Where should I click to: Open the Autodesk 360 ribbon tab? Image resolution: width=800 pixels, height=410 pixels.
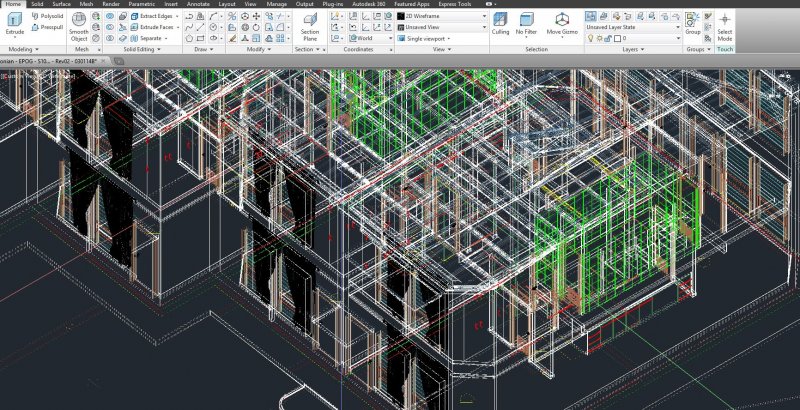coord(369,4)
